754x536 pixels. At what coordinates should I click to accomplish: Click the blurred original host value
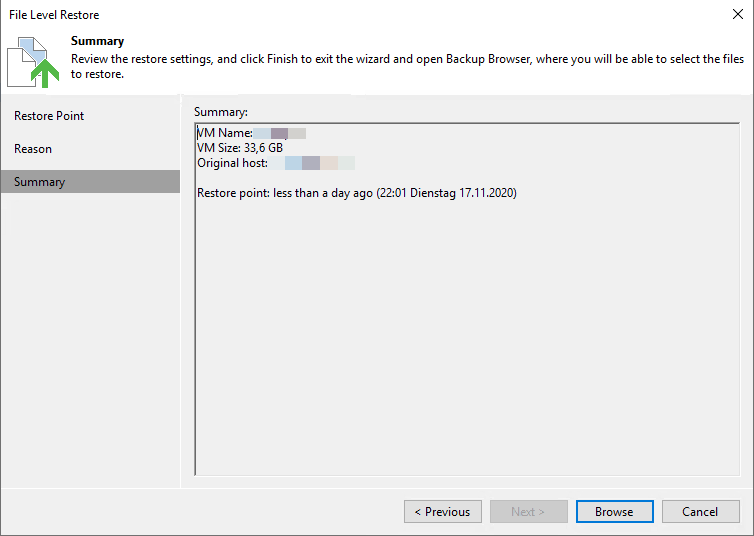click(x=312, y=163)
